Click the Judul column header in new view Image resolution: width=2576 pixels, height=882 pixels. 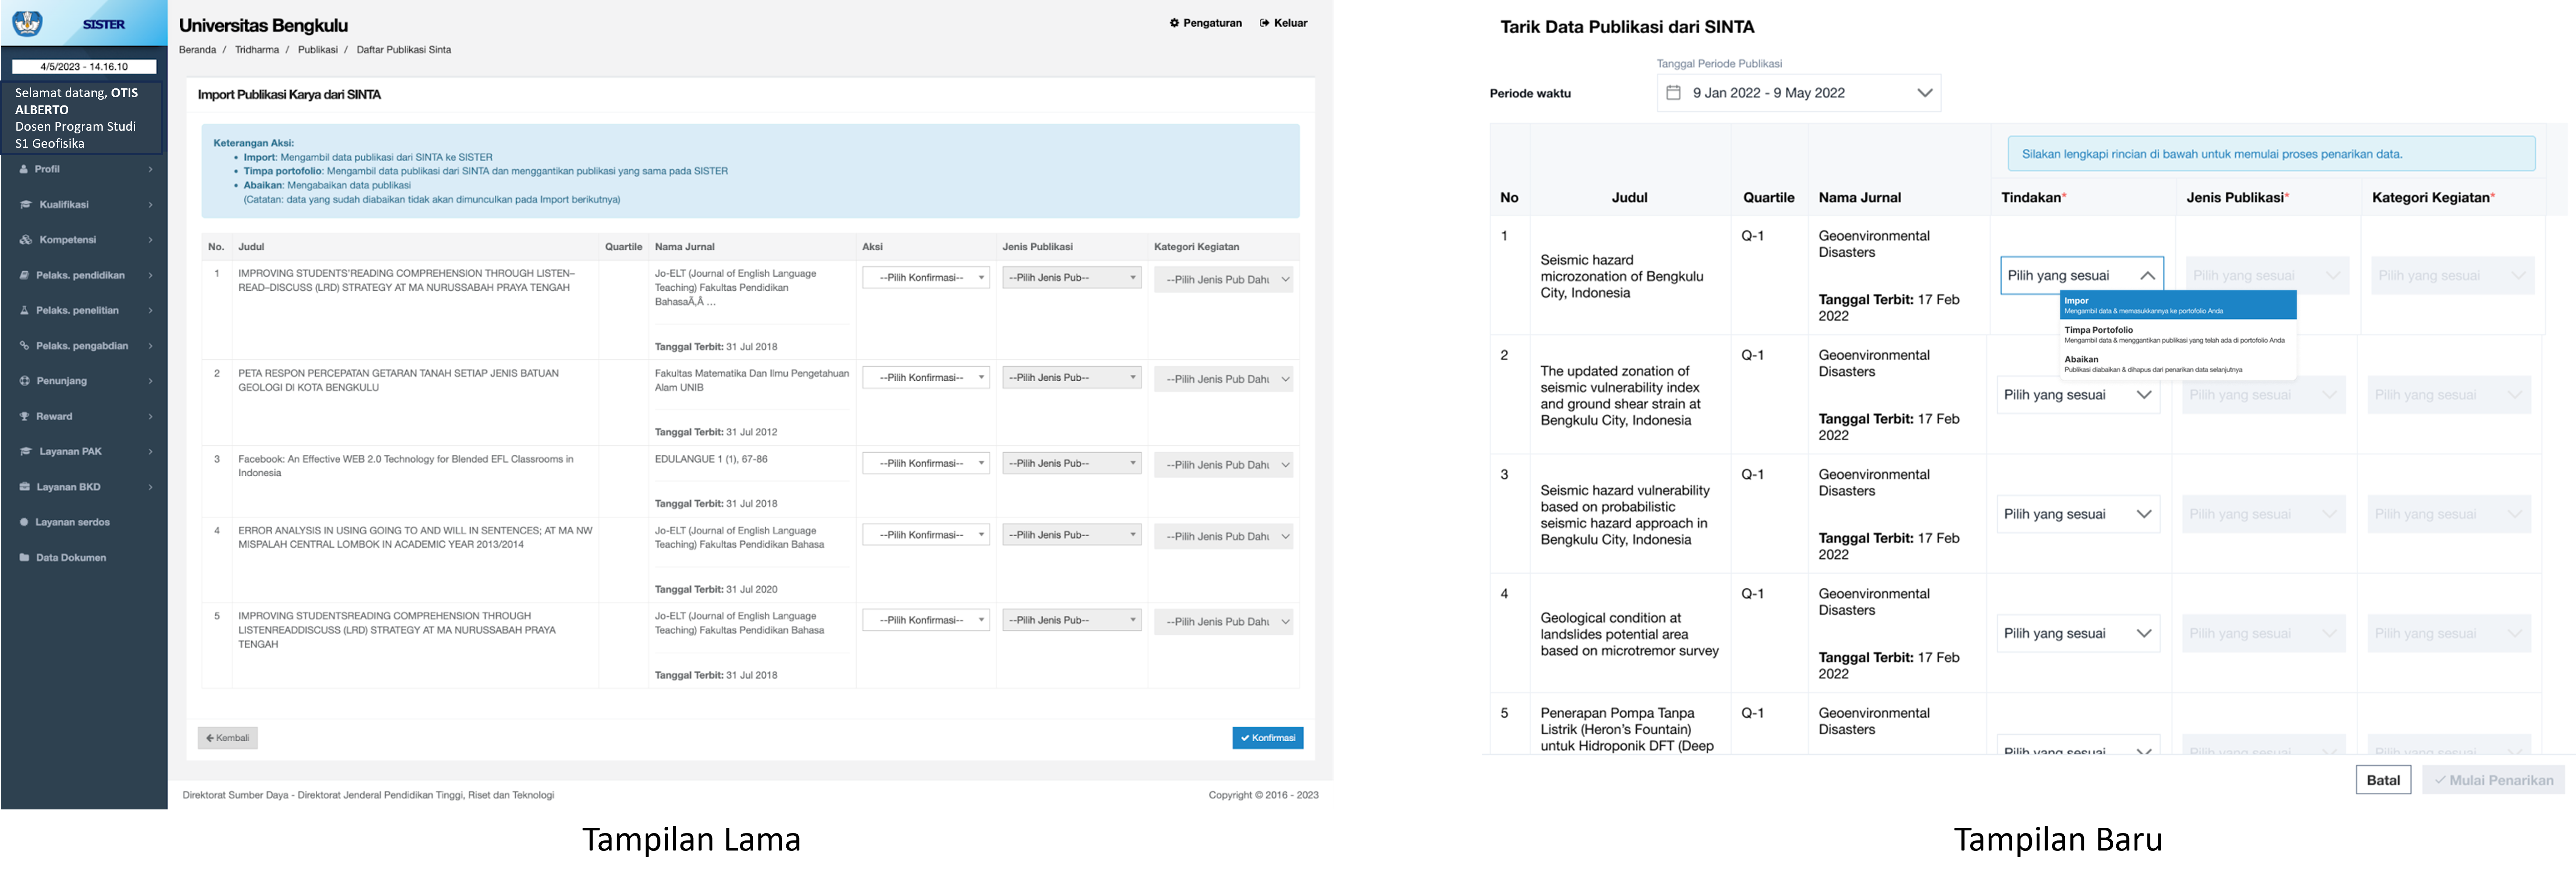[x=1629, y=198]
